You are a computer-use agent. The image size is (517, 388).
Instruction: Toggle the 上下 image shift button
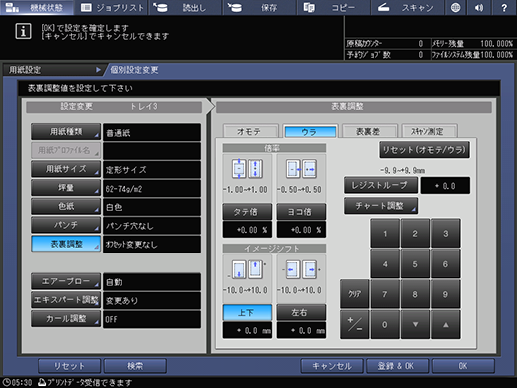point(247,313)
